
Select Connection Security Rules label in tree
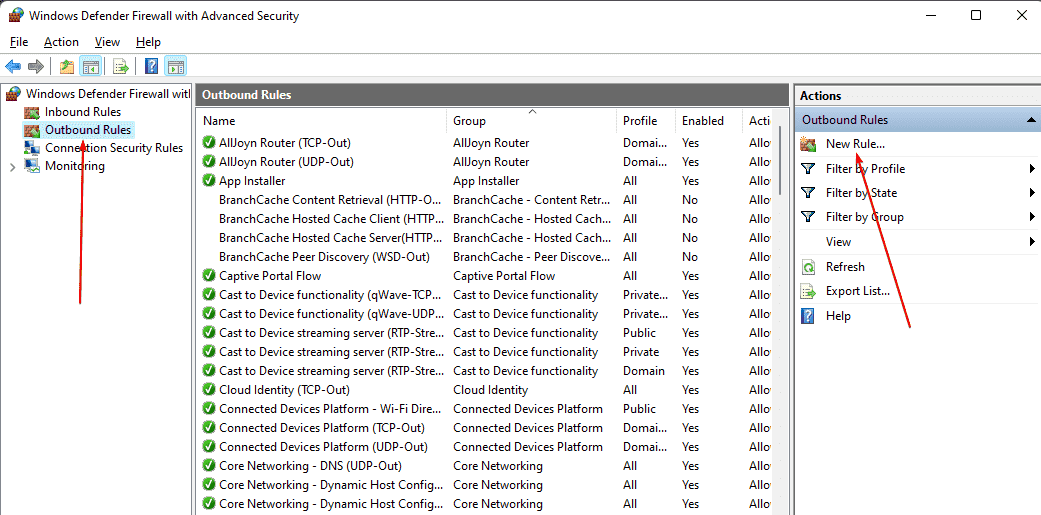[x=114, y=148]
